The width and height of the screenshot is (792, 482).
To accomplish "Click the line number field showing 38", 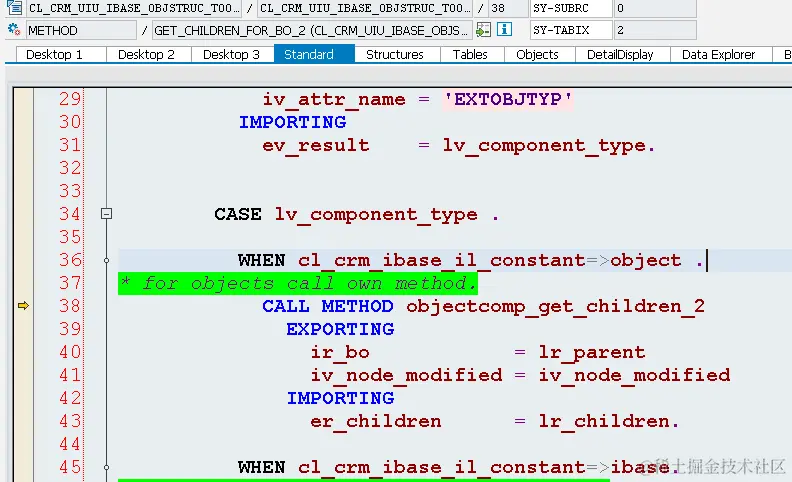I will pyautogui.click(x=507, y=8).
